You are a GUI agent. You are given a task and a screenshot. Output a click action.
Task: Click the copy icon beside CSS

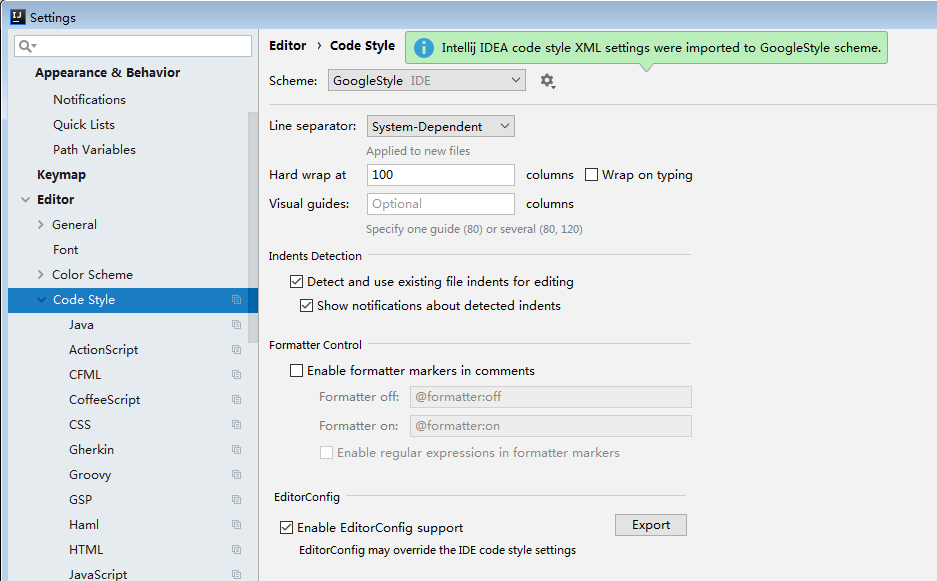[236, 425]
